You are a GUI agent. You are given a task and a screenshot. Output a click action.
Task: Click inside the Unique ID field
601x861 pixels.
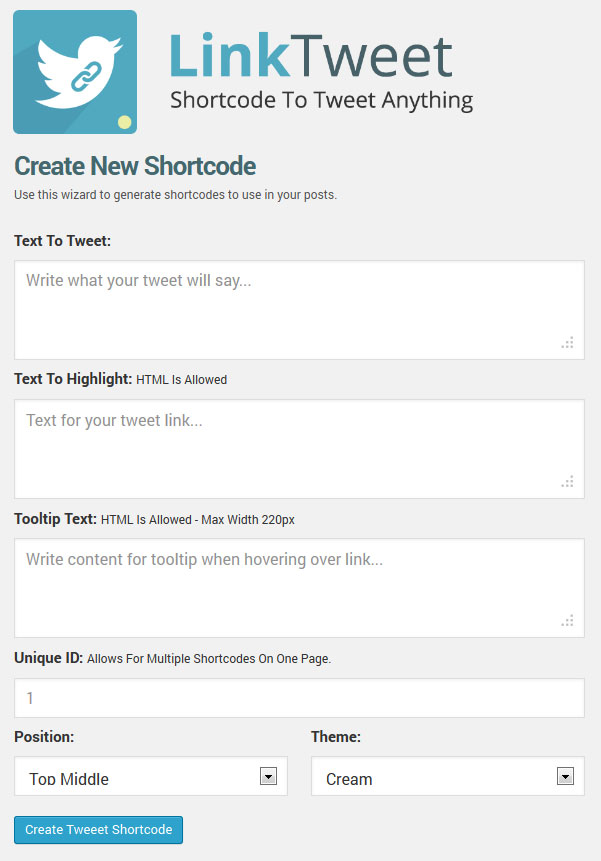299,698
